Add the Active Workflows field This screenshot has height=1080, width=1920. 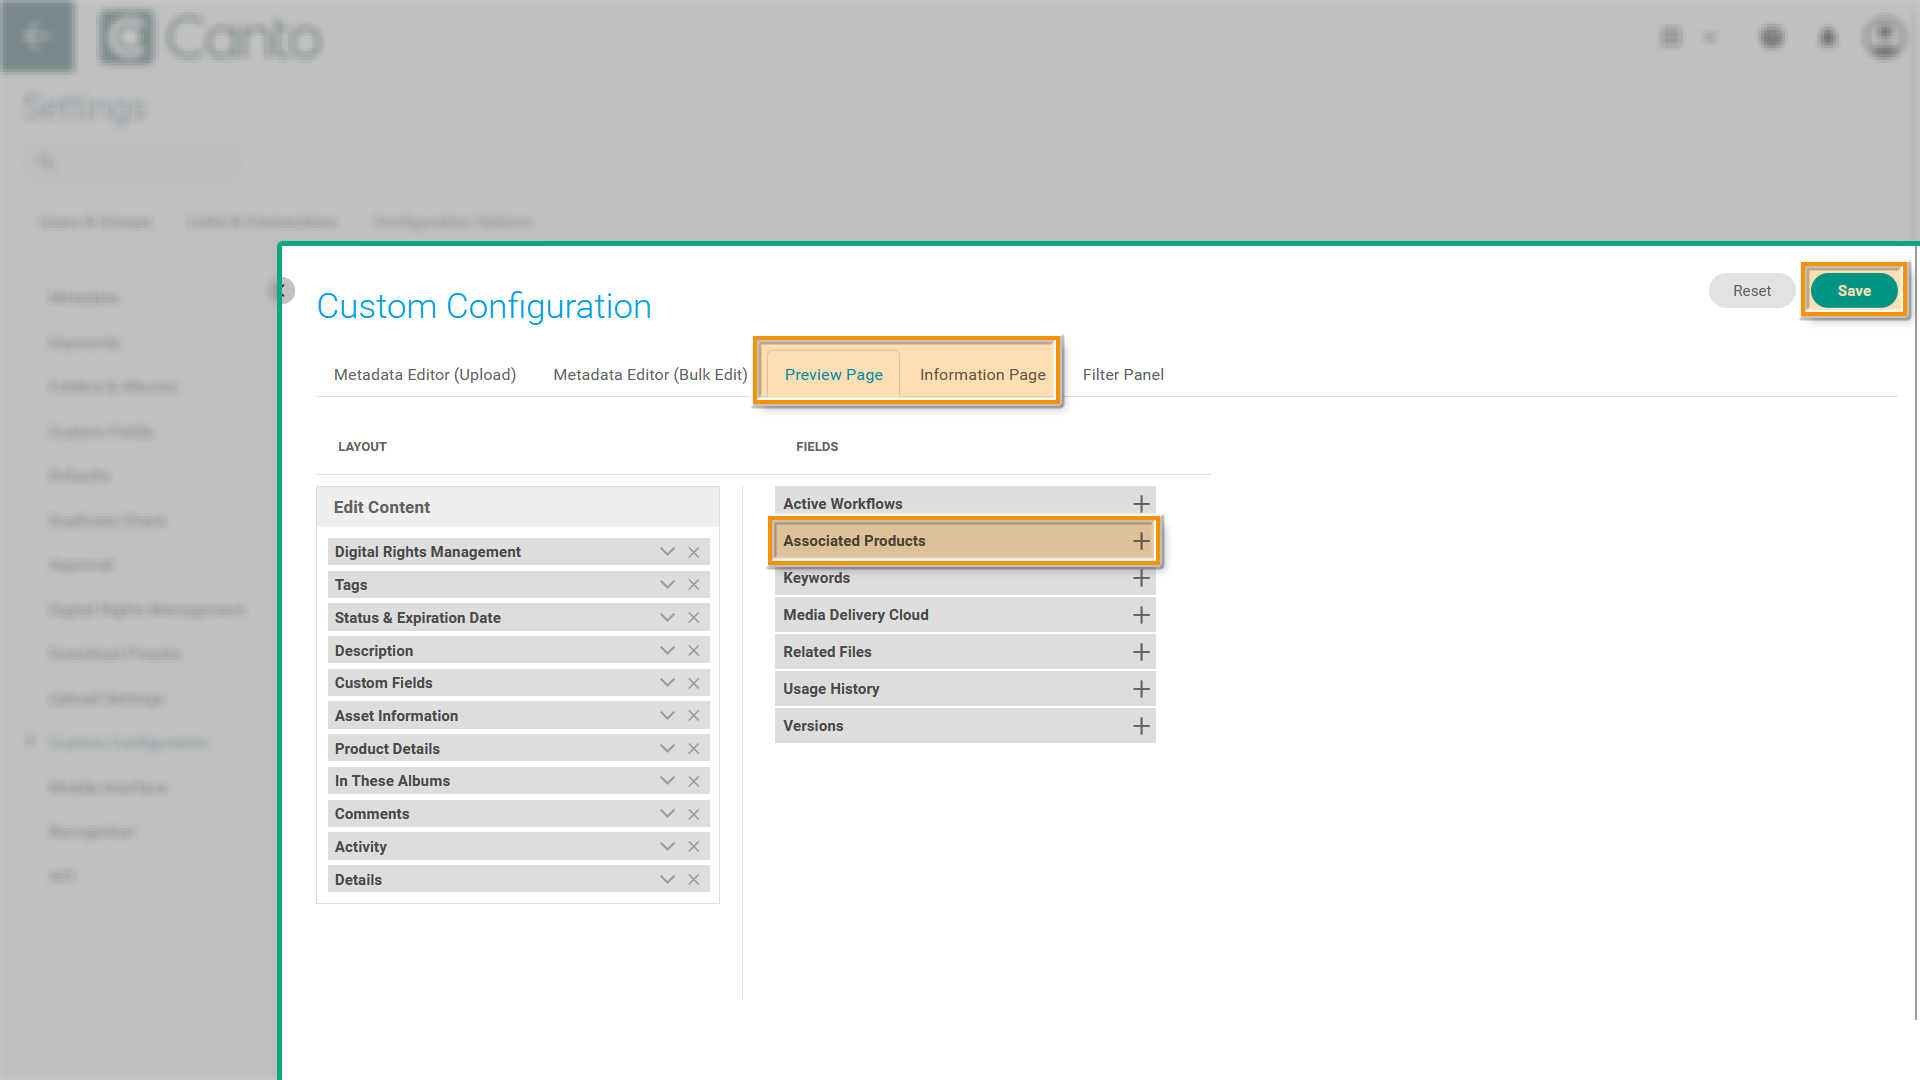[x=1141, y=504]
